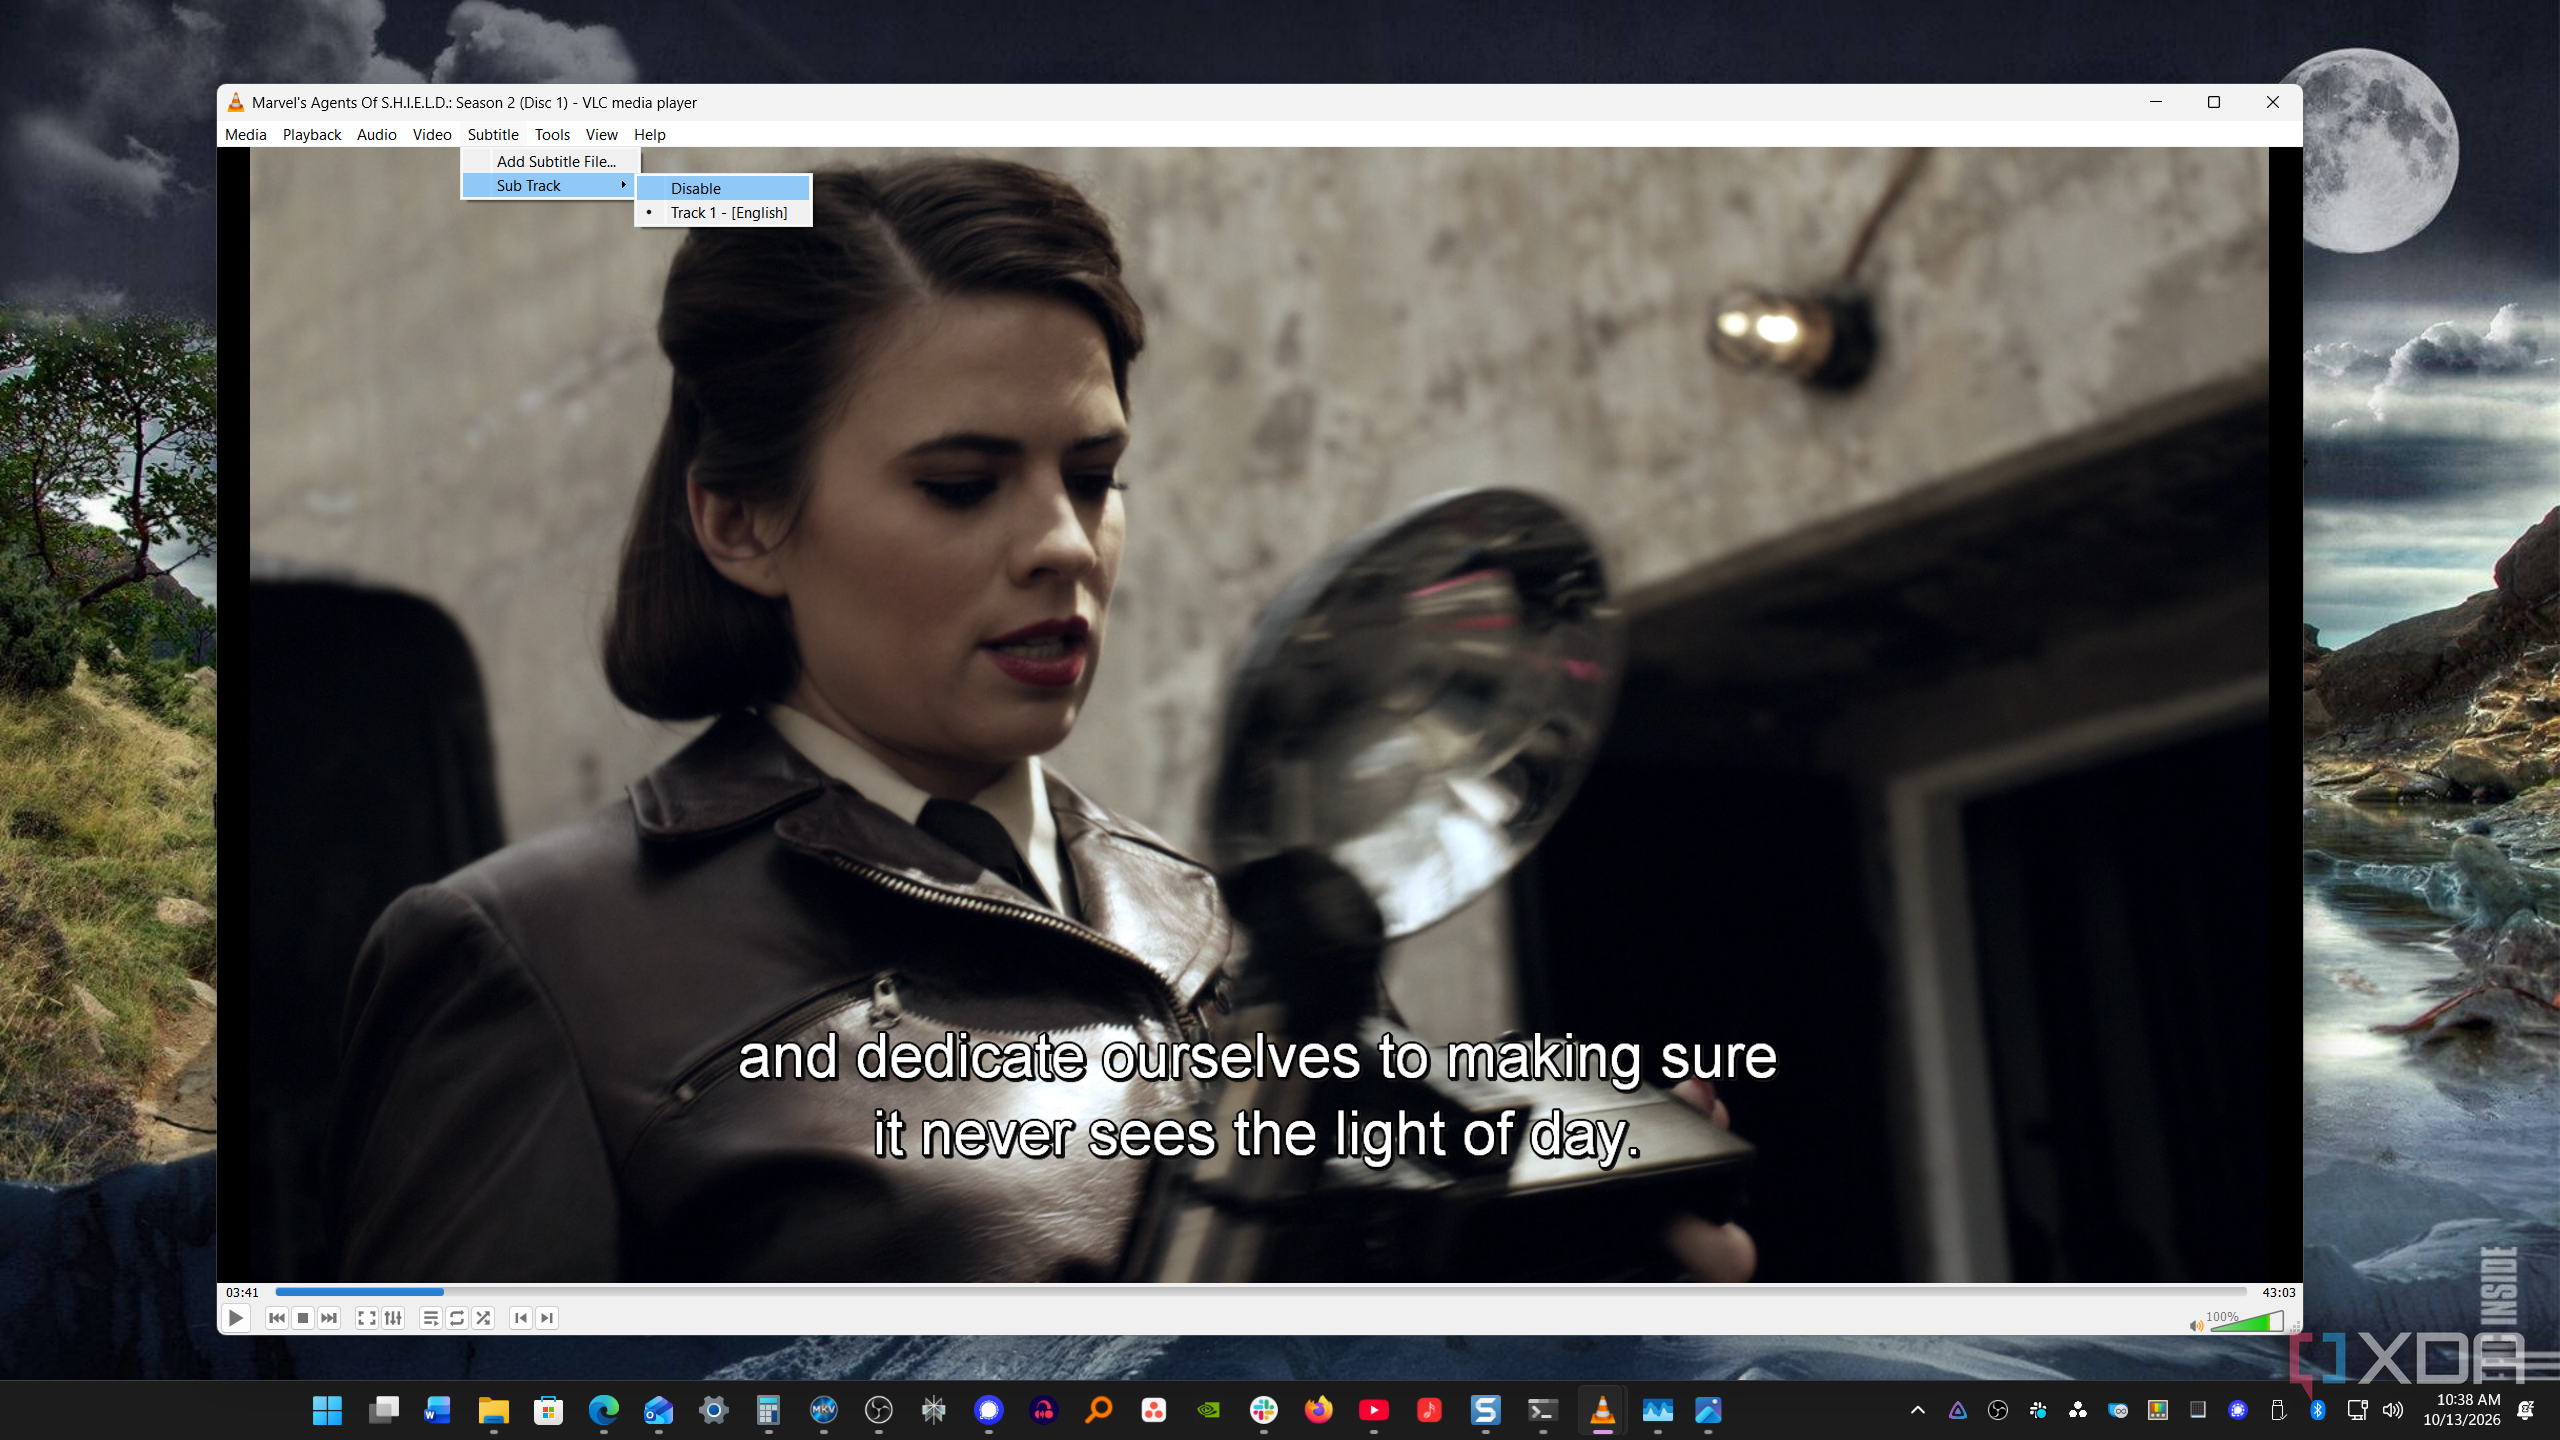The height and width of the screenshot is (1440, 2560).
Task: Open the Media menu
Action: coord(246,134)
